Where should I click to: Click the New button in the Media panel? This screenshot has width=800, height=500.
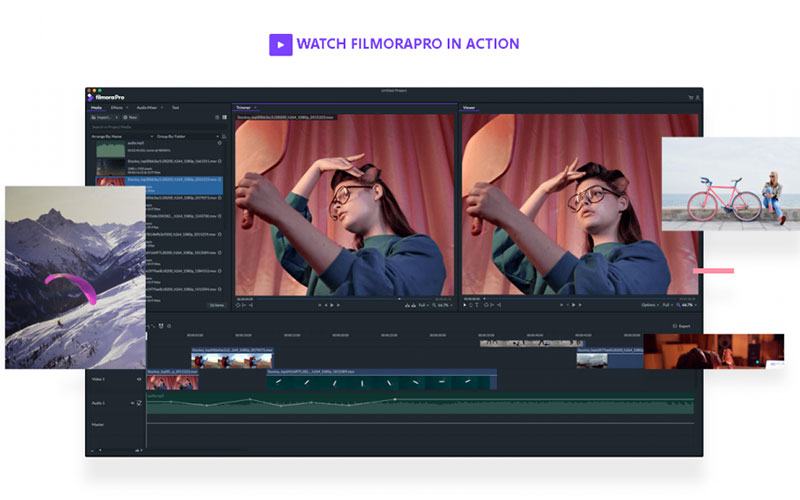point(131,117)
